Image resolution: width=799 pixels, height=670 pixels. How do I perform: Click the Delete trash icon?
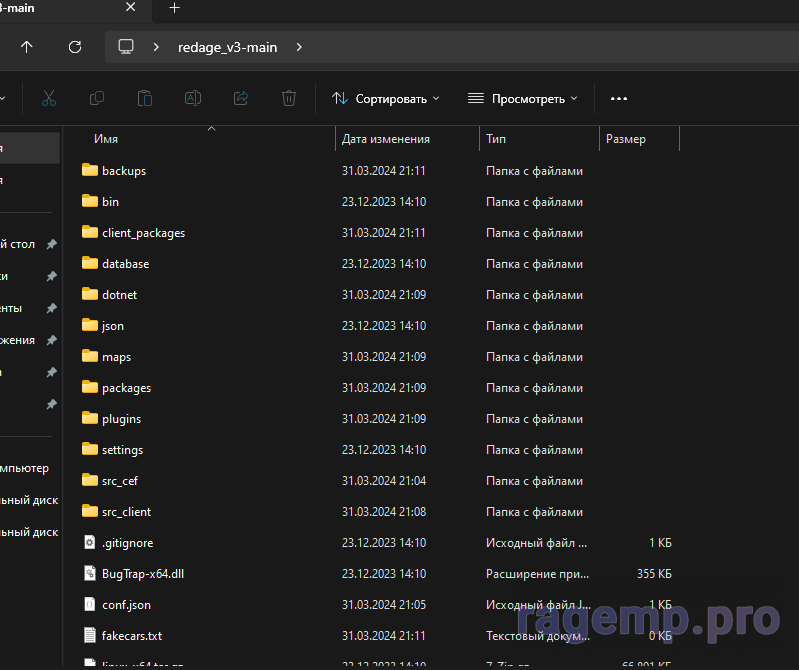(288, 98)
